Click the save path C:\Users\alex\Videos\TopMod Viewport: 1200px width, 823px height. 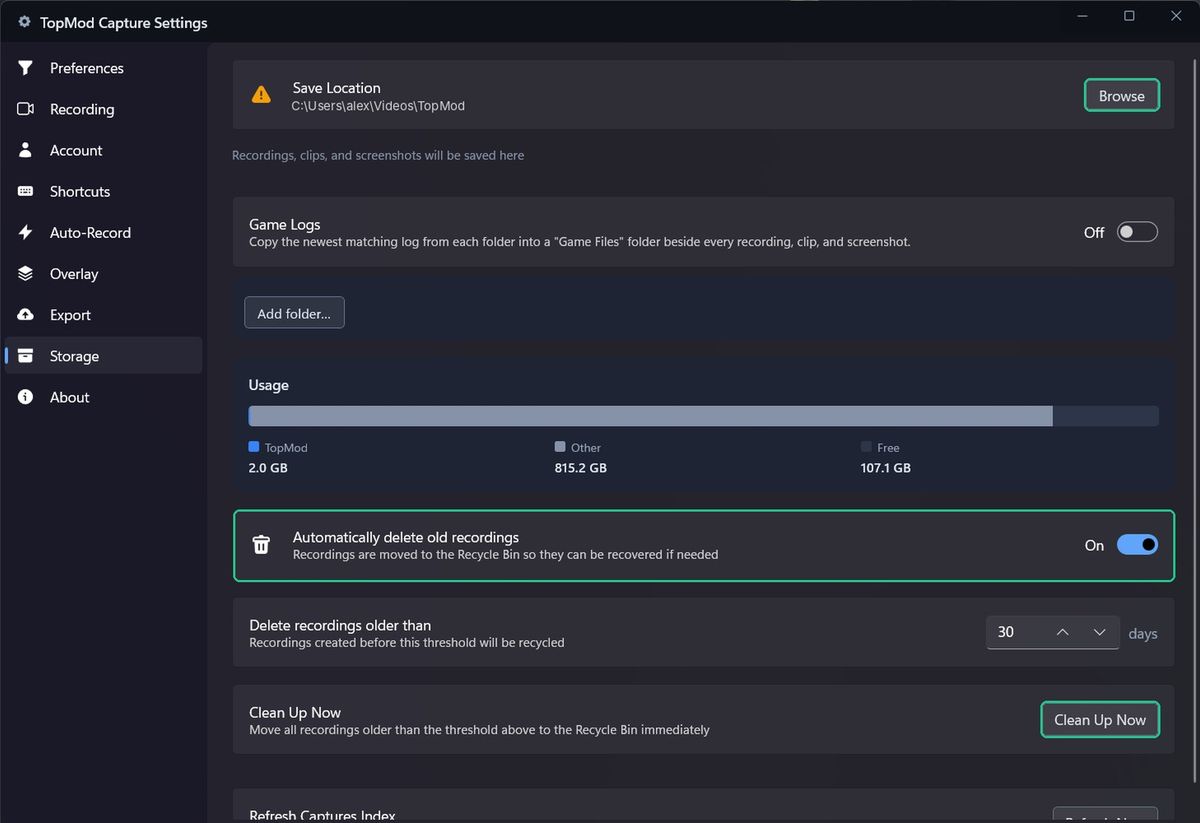[378, 106]
